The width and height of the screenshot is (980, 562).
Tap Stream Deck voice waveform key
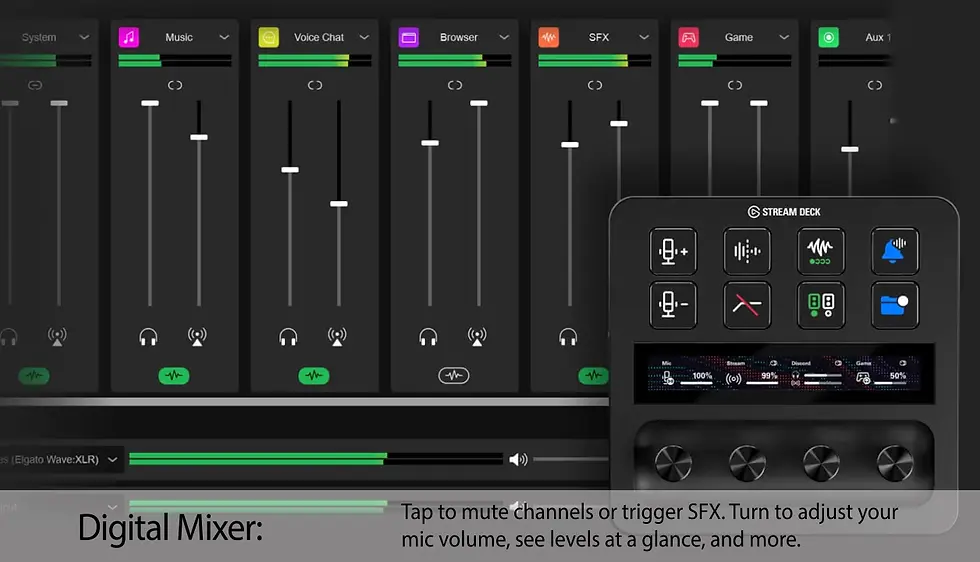747,251
